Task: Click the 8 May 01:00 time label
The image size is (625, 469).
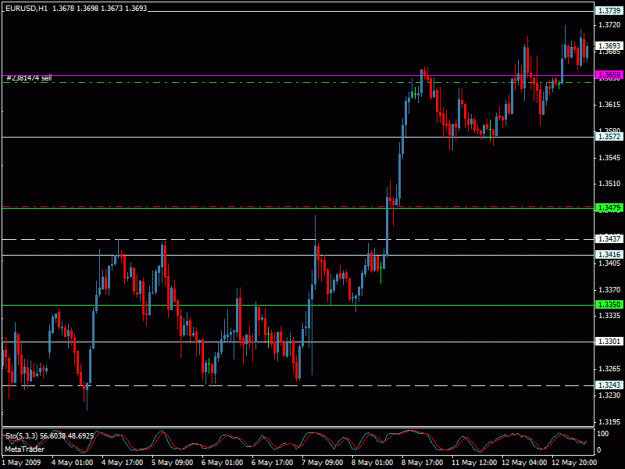Action: pos(372,463)
